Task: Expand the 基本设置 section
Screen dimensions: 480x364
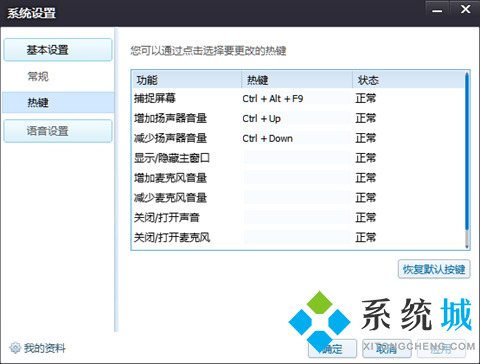Action: (58, 50)
